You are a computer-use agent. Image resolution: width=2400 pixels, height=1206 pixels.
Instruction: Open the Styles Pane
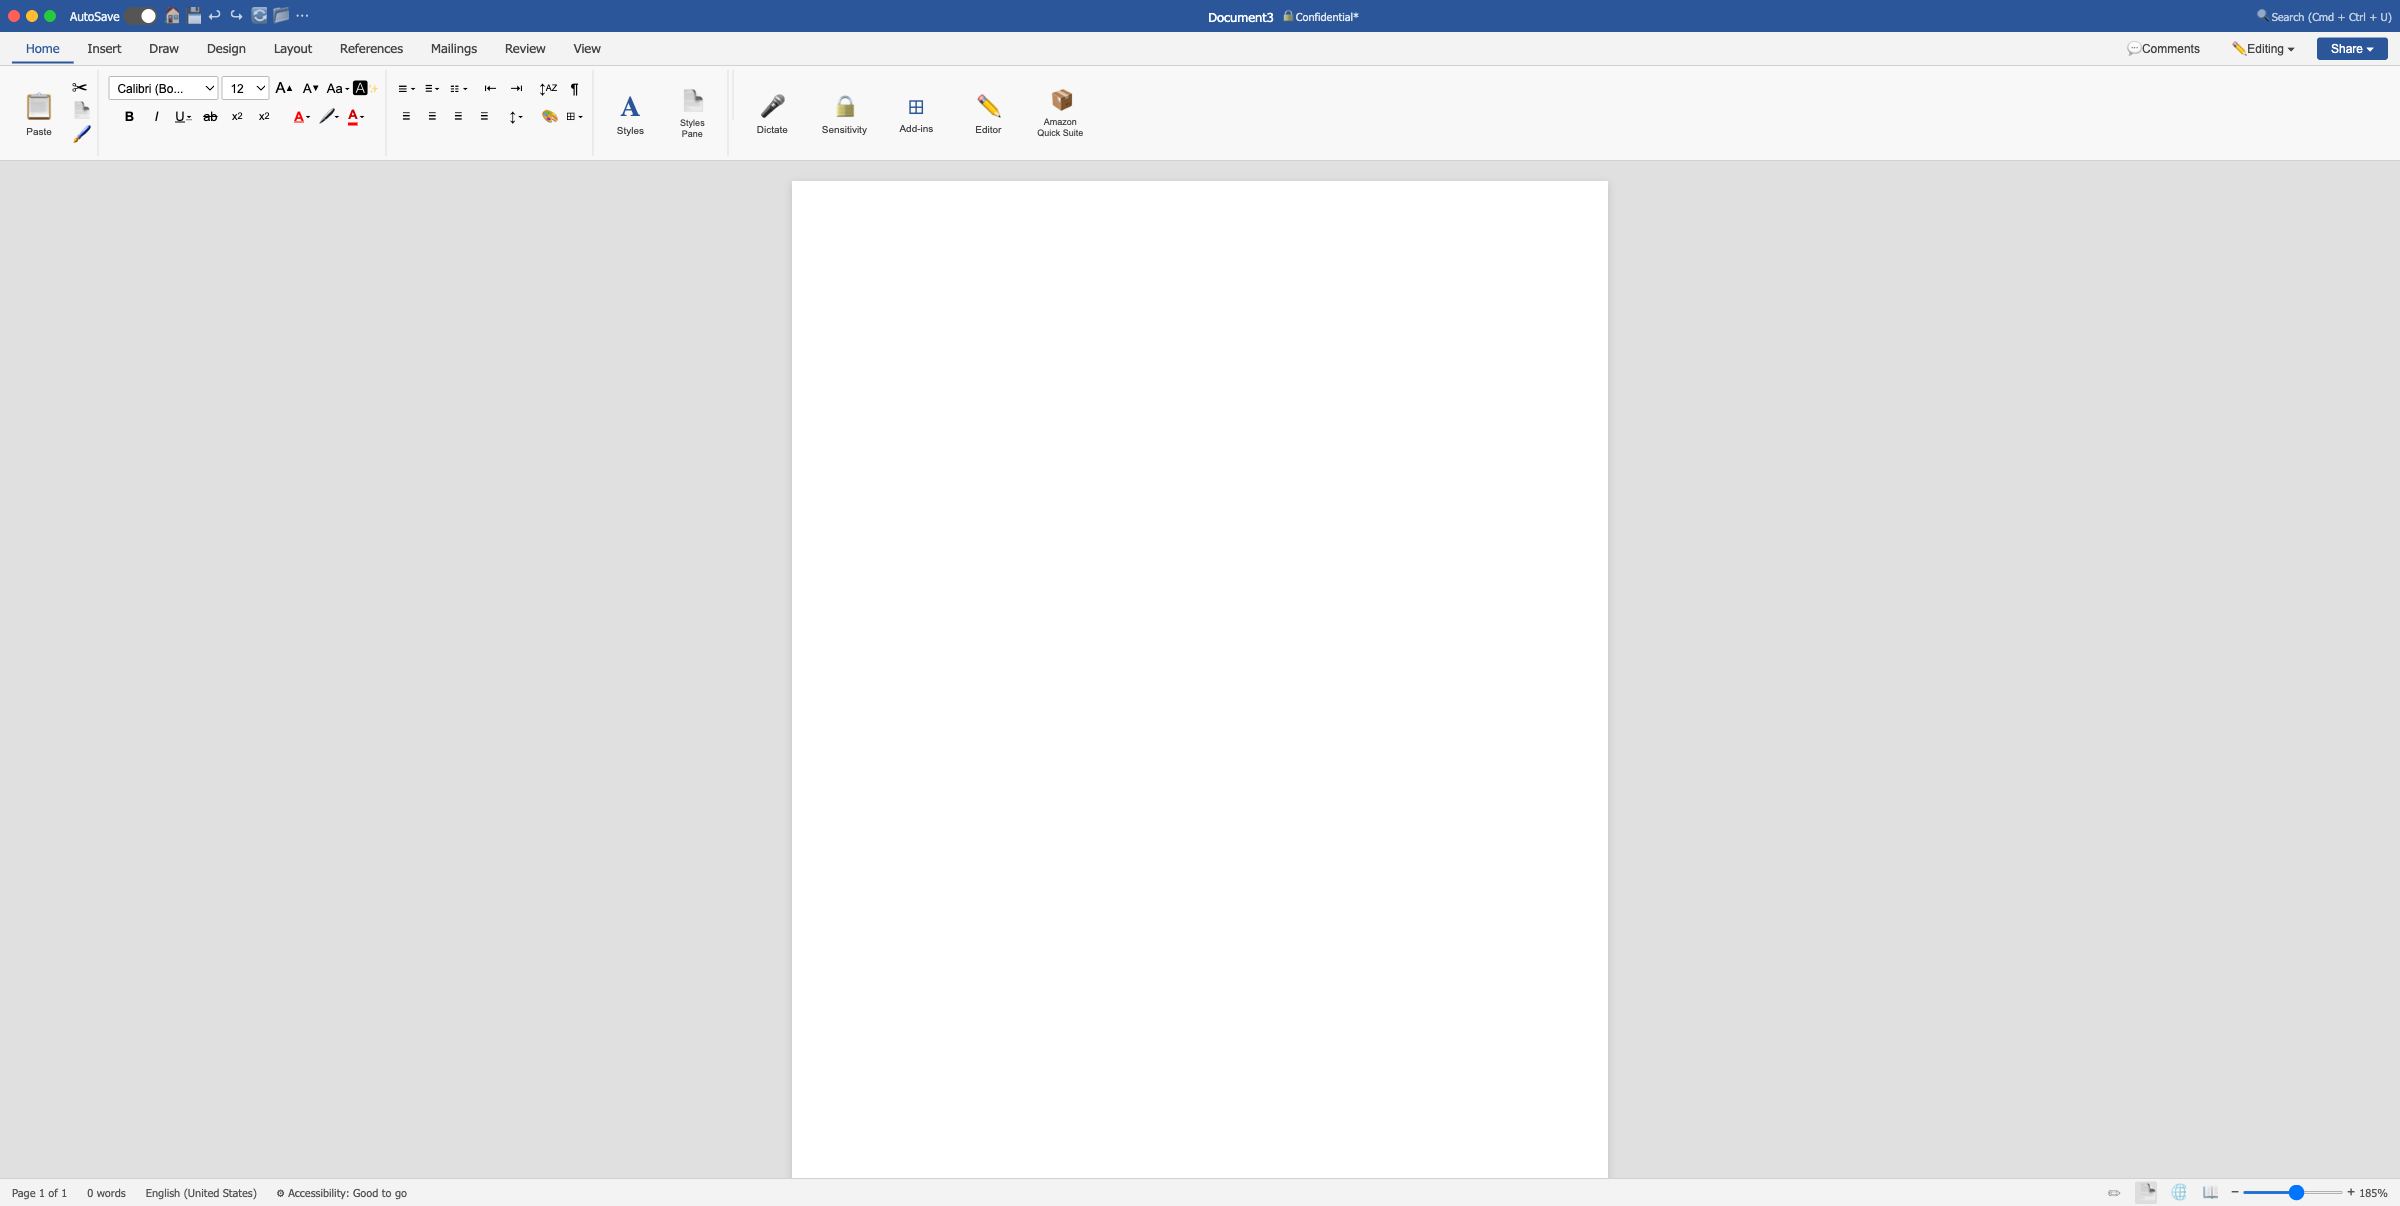[x=692, y=112]
